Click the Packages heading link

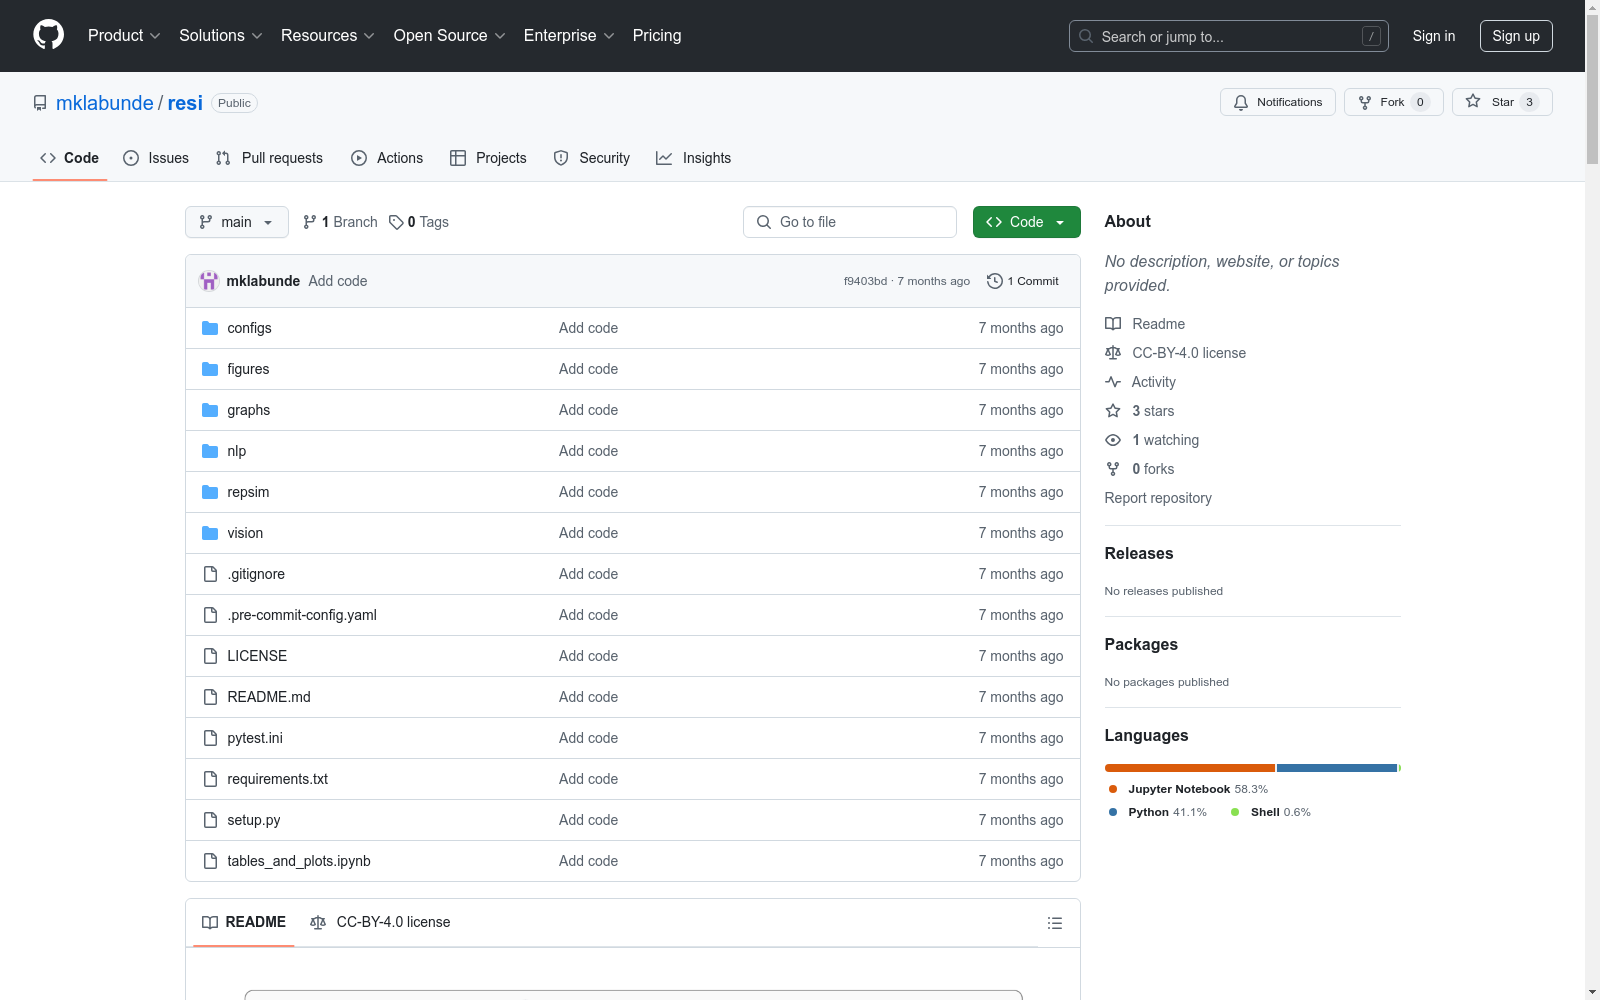[1141, 644]
